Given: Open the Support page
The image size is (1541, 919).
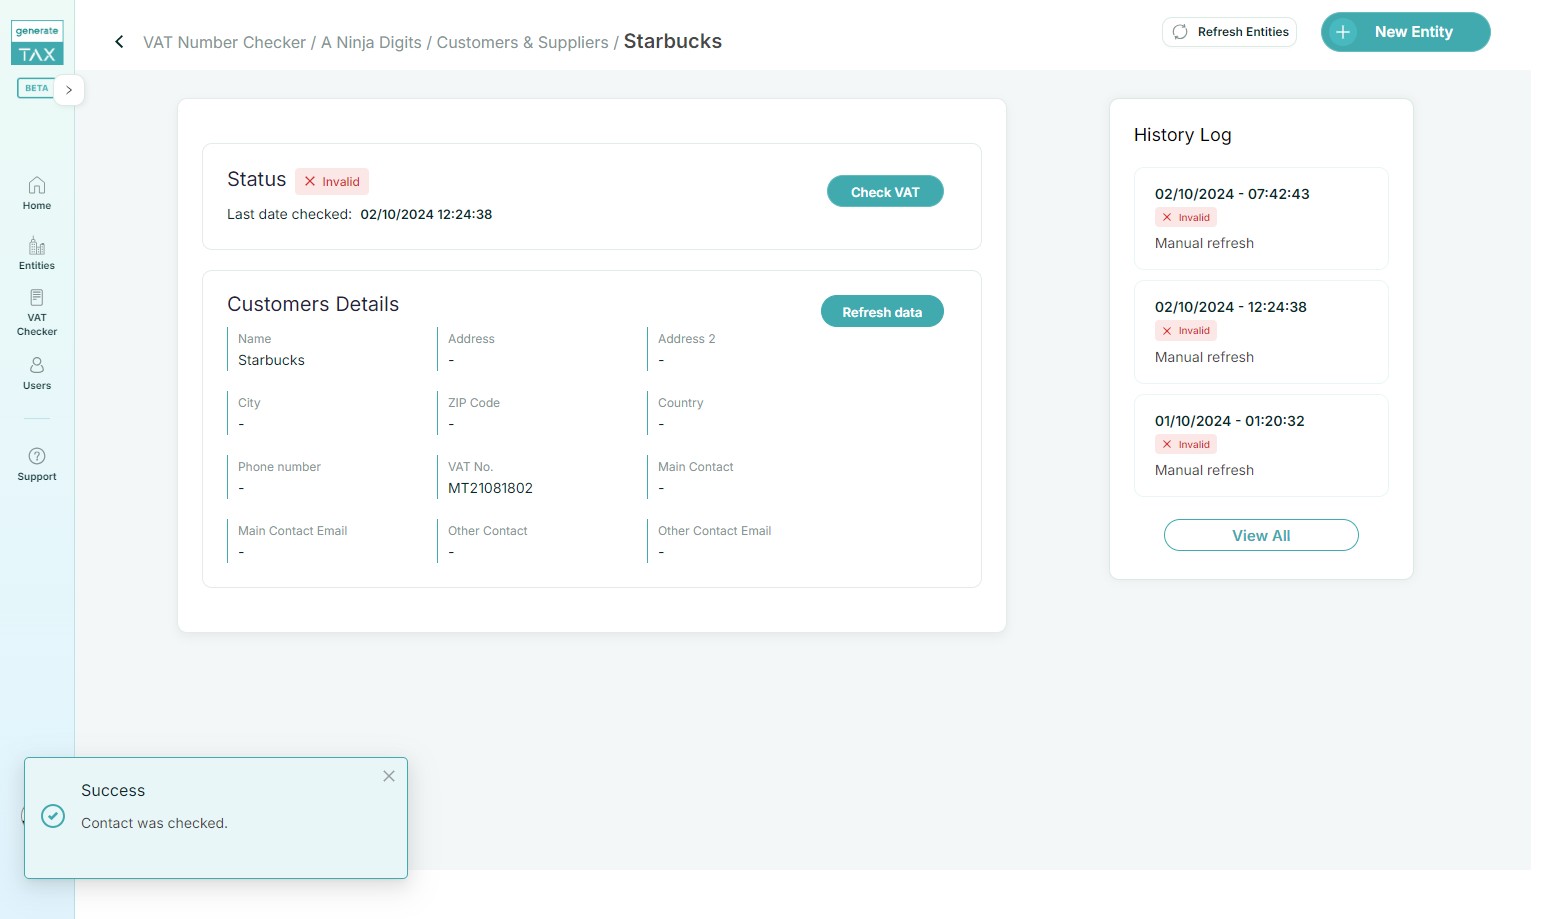Looking at the screenshot, I should click(37, 465).
